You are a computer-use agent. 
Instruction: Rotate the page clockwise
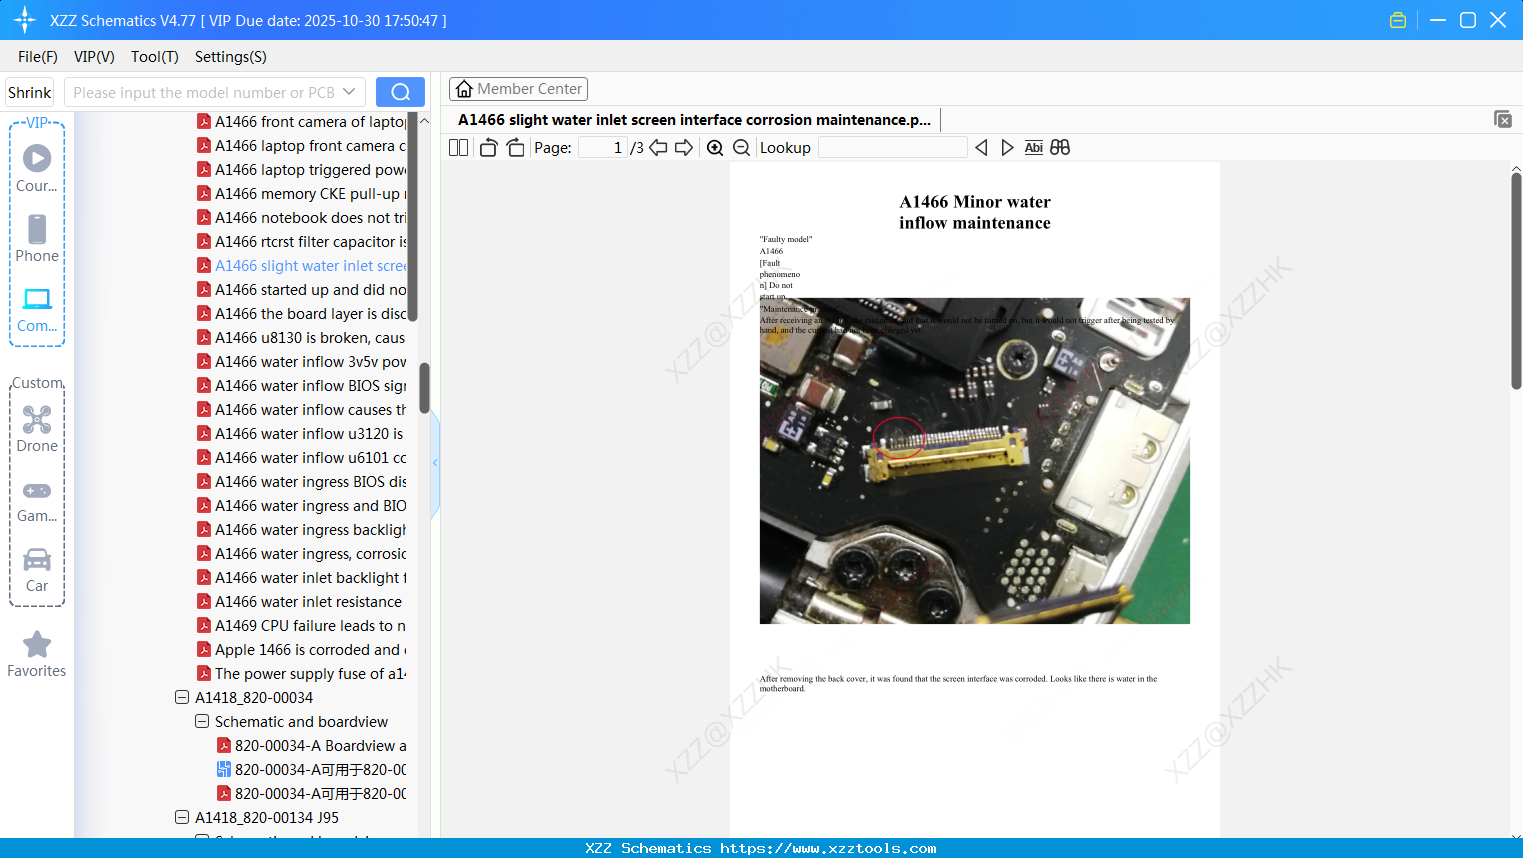(515, 147)
